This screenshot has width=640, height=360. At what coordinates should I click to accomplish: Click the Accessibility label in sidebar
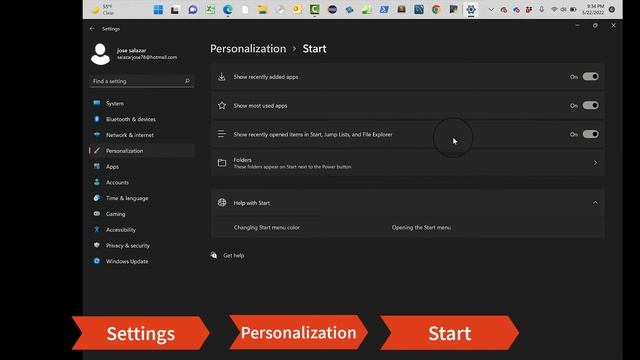tap(121, 230)
